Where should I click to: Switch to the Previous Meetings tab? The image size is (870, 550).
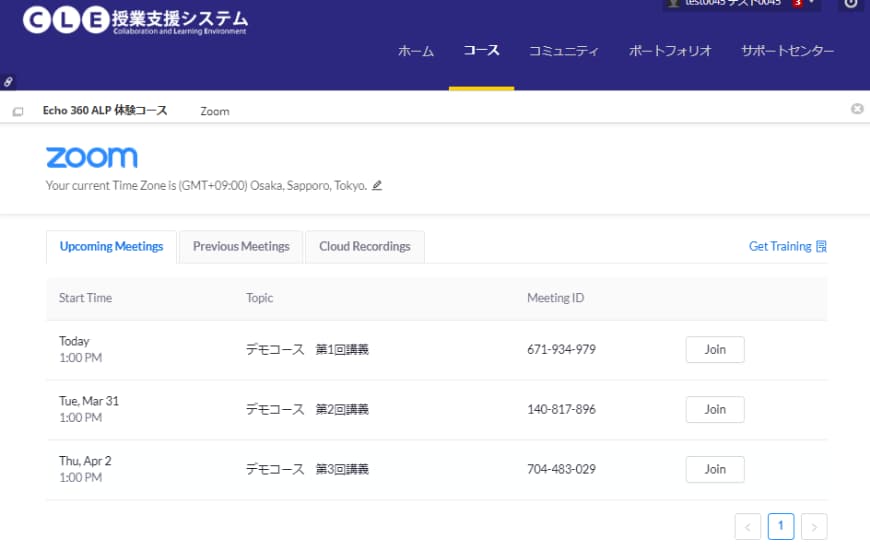241,246
